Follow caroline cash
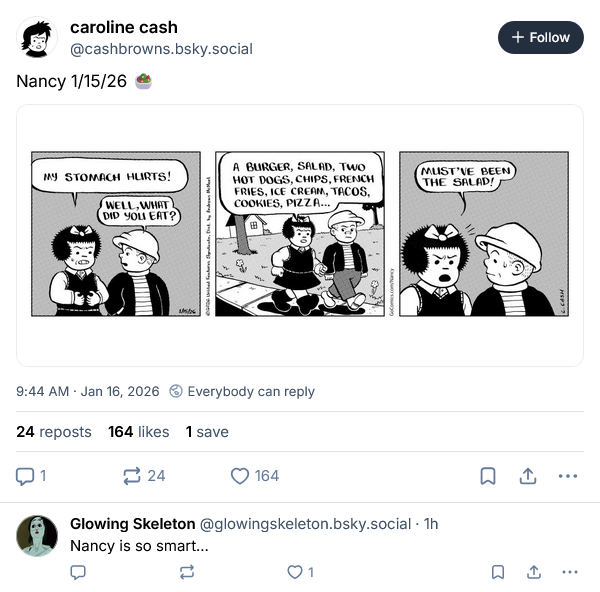 (x=540, y=37)
